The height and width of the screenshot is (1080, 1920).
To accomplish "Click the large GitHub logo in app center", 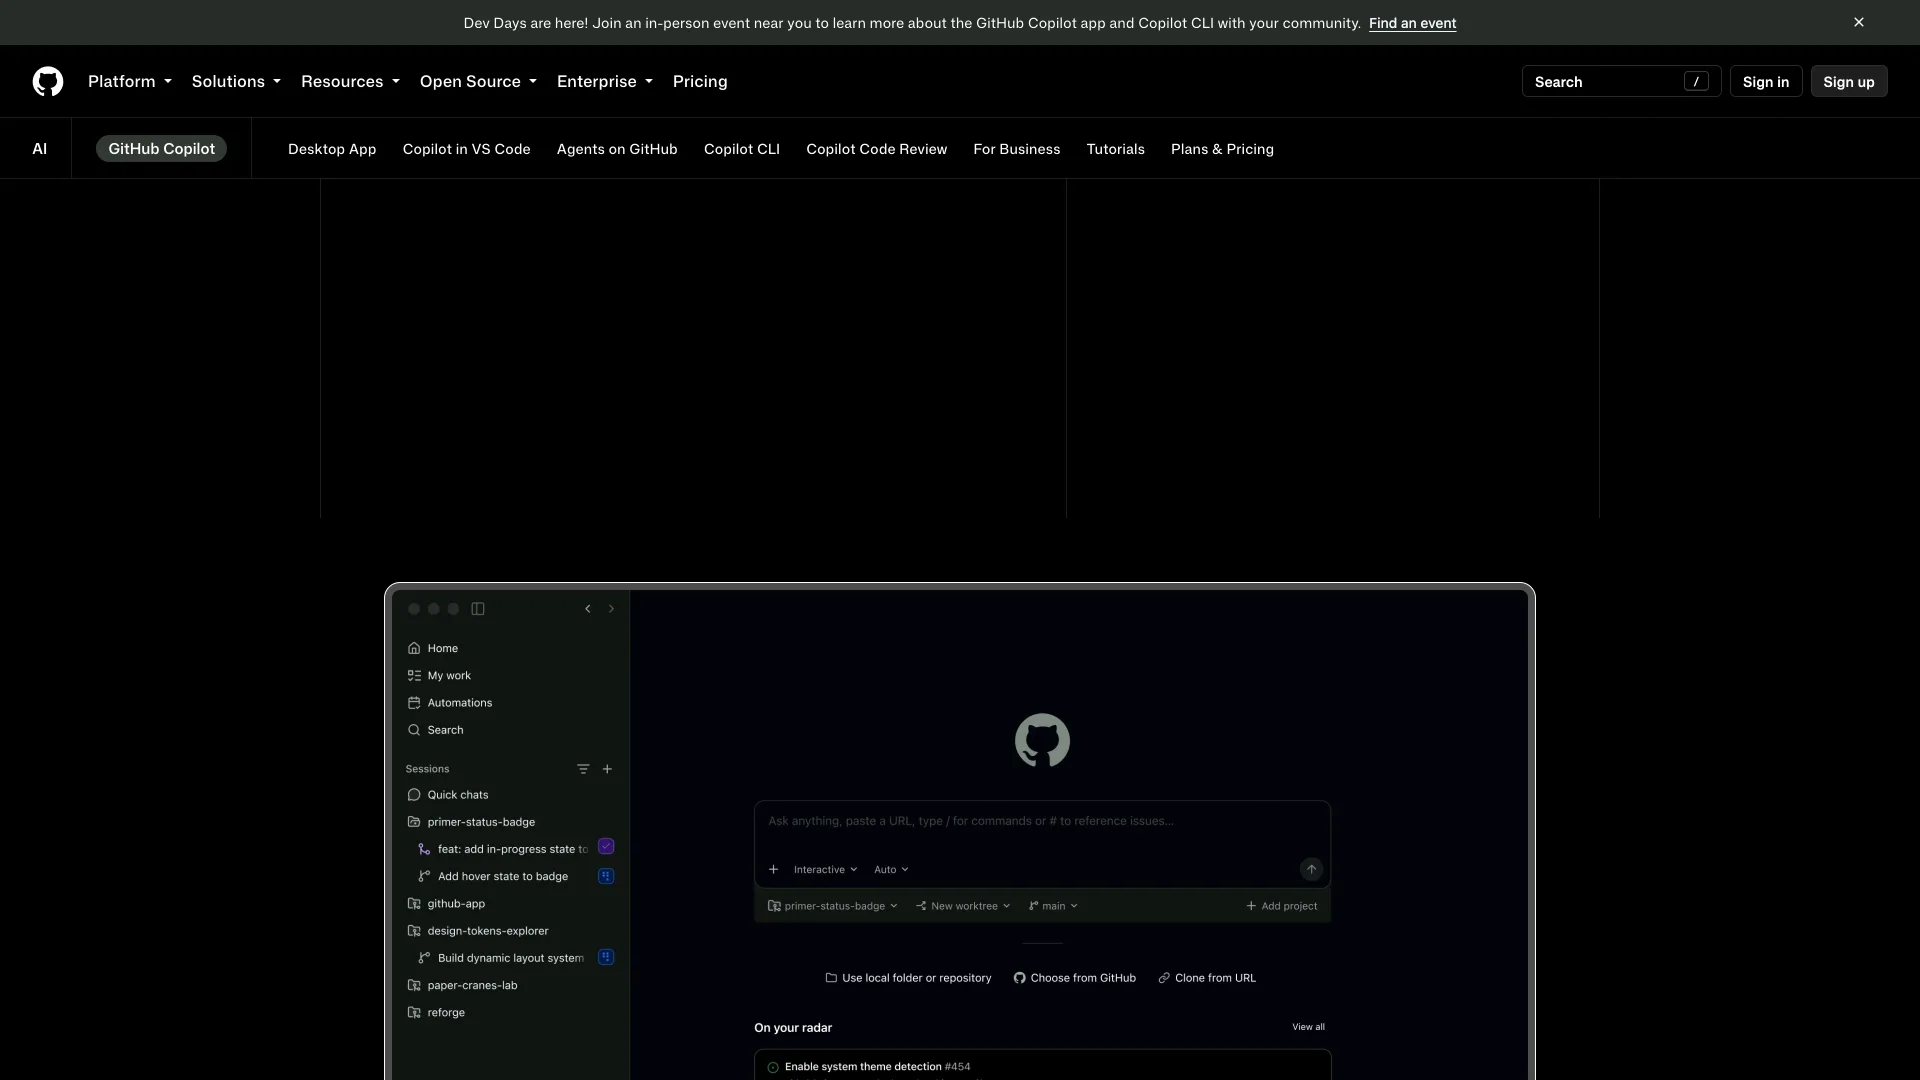I will pos(1042,740).
